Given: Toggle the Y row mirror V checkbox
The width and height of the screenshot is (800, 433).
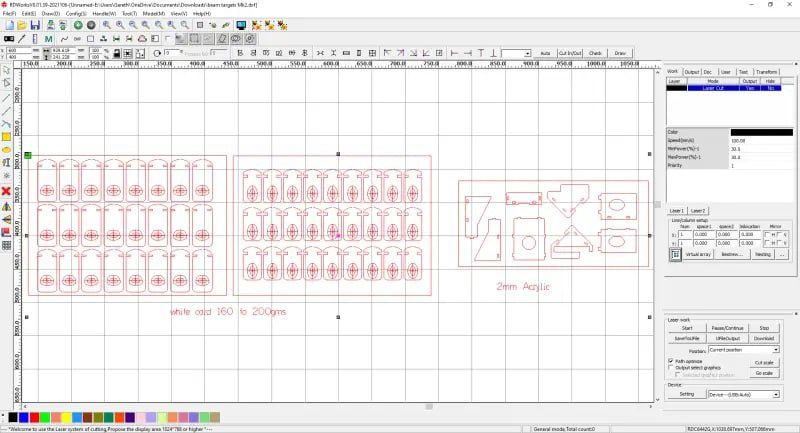Looking at the screenshot, I should pyautogui.click(x=780, y=243).
